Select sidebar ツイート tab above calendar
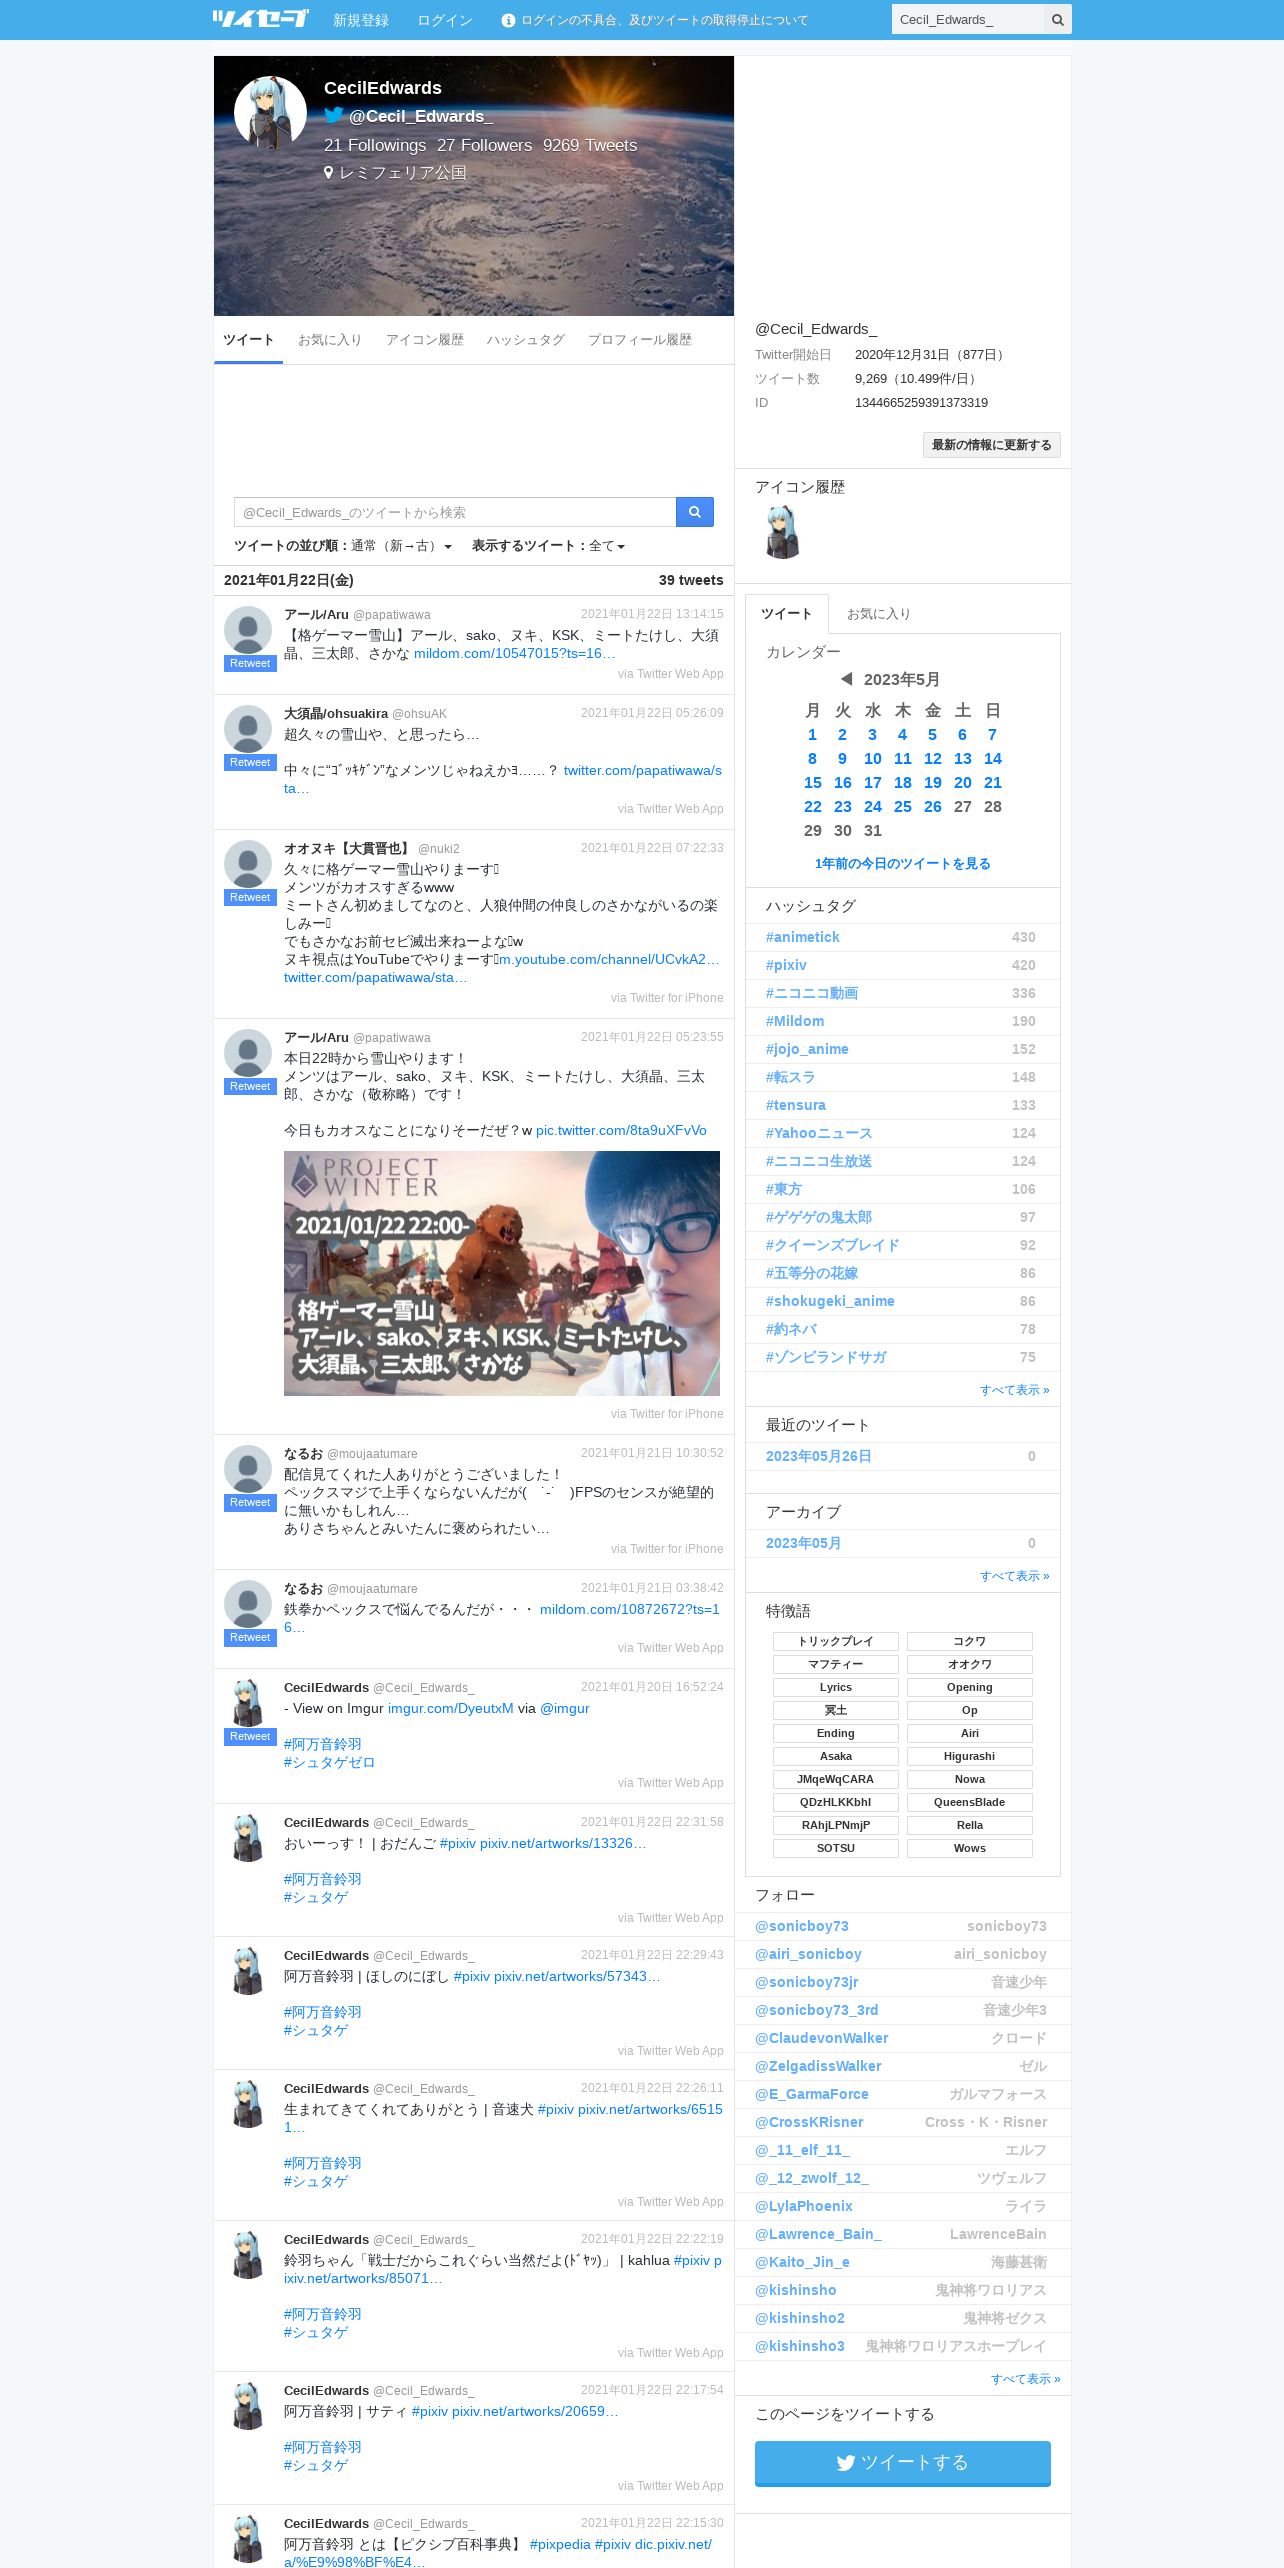Screen dimensions: 1284x2568 click(786, 614)
